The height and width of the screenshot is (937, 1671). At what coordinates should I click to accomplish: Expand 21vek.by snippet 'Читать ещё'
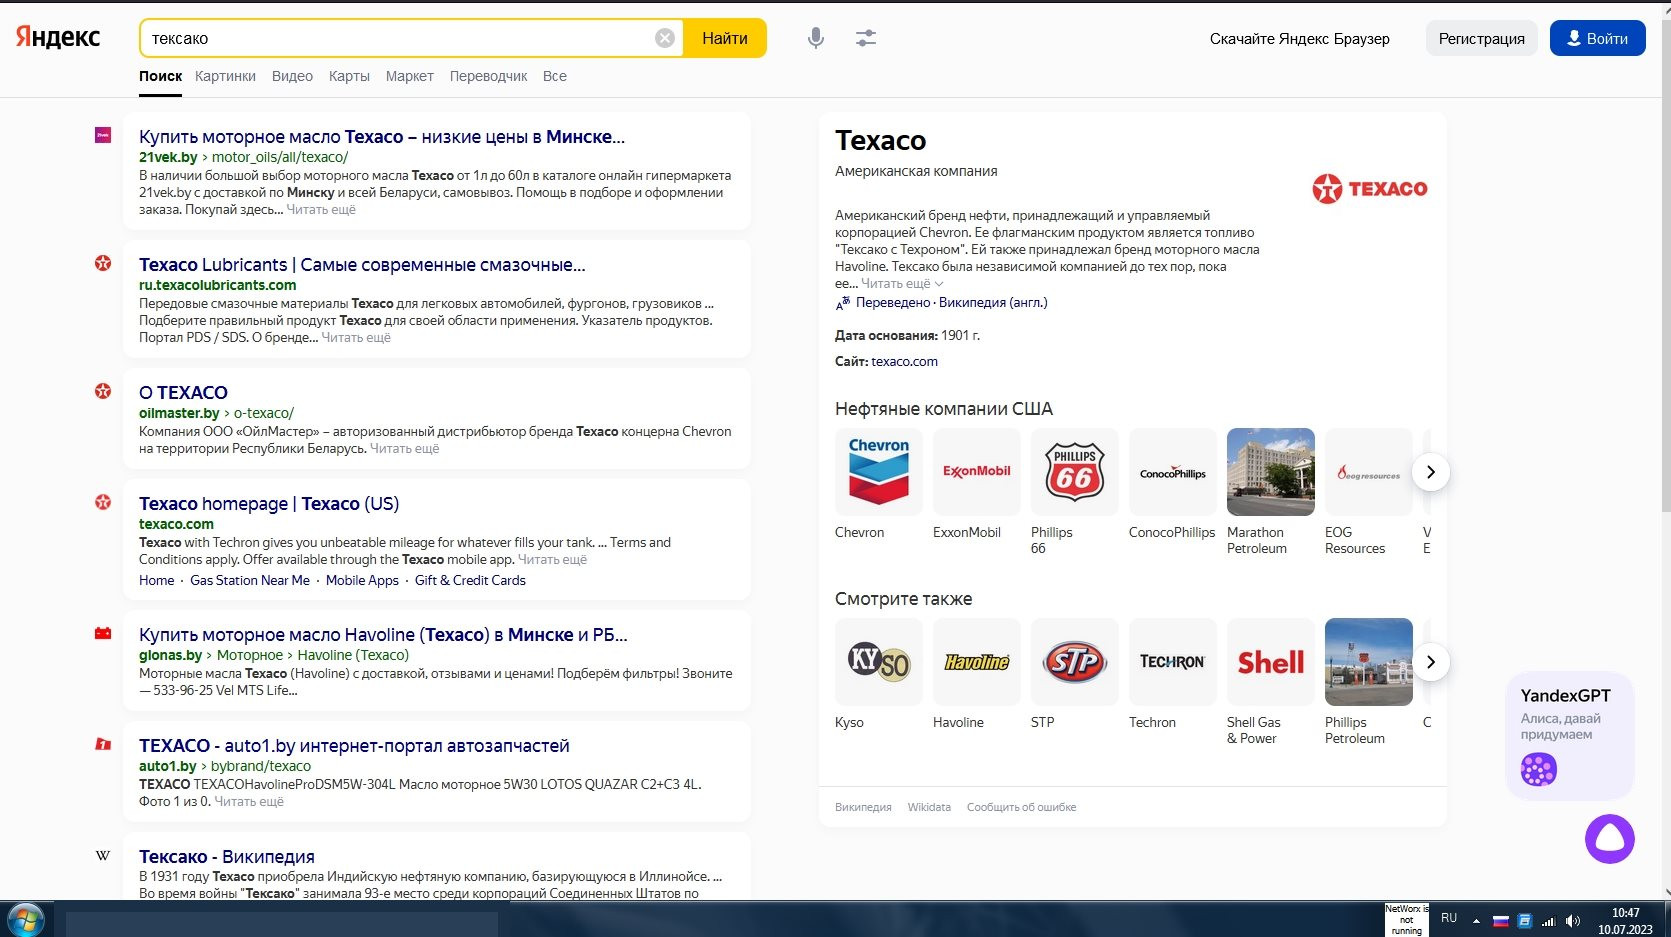click(x=321, y=210)
